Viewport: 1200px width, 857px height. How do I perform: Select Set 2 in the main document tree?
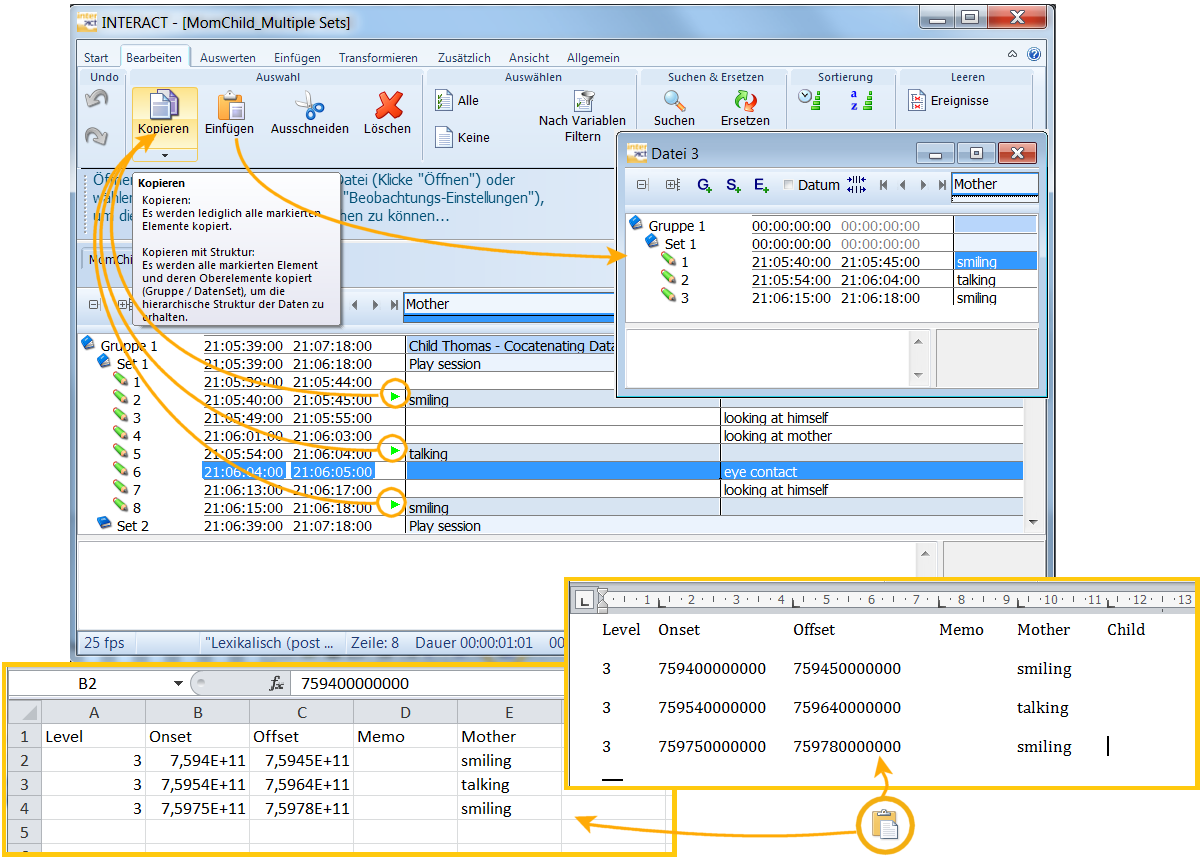(x=132, y=526)
